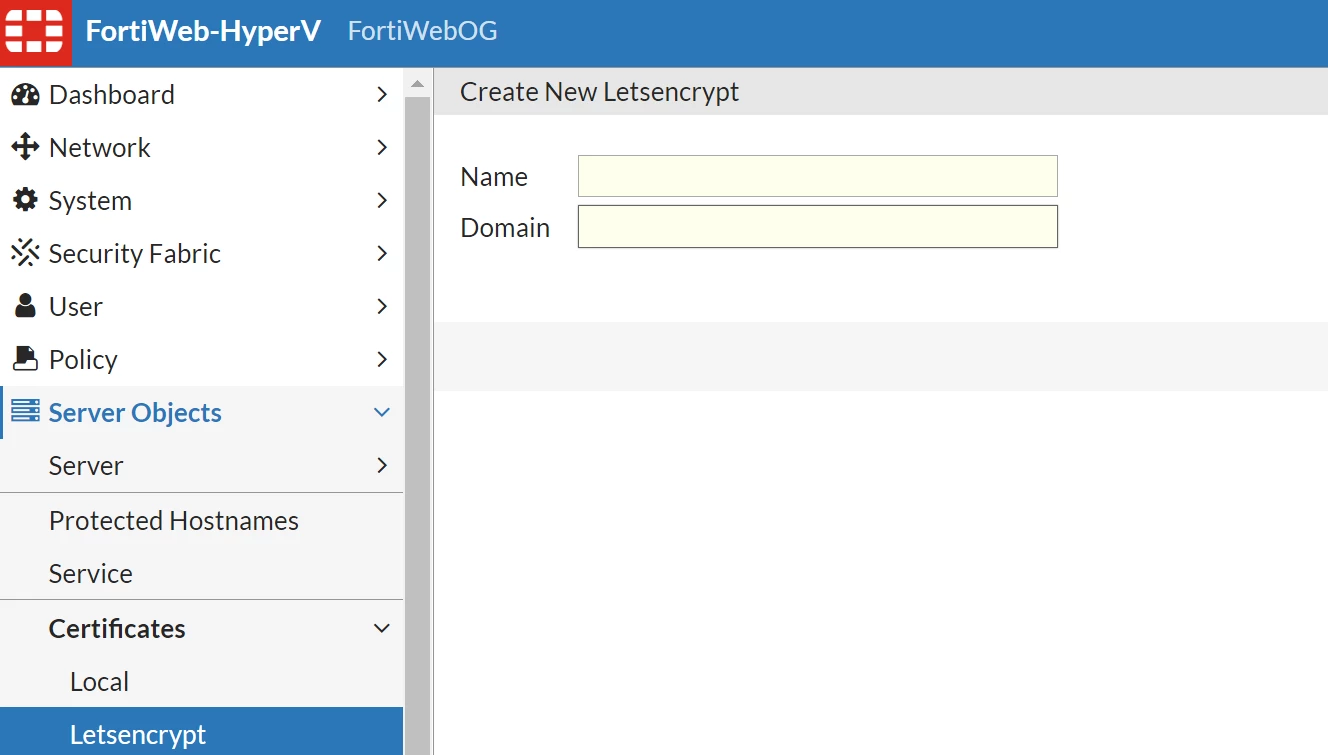Expand the Security Fabric chevron

tap(381, 254)
